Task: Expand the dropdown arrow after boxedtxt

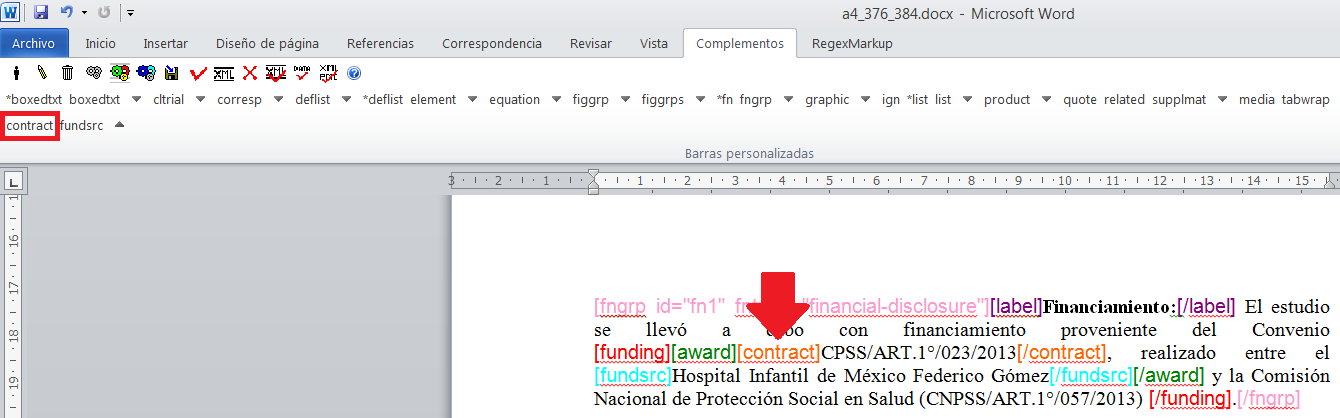Action: tap(136, 99)
